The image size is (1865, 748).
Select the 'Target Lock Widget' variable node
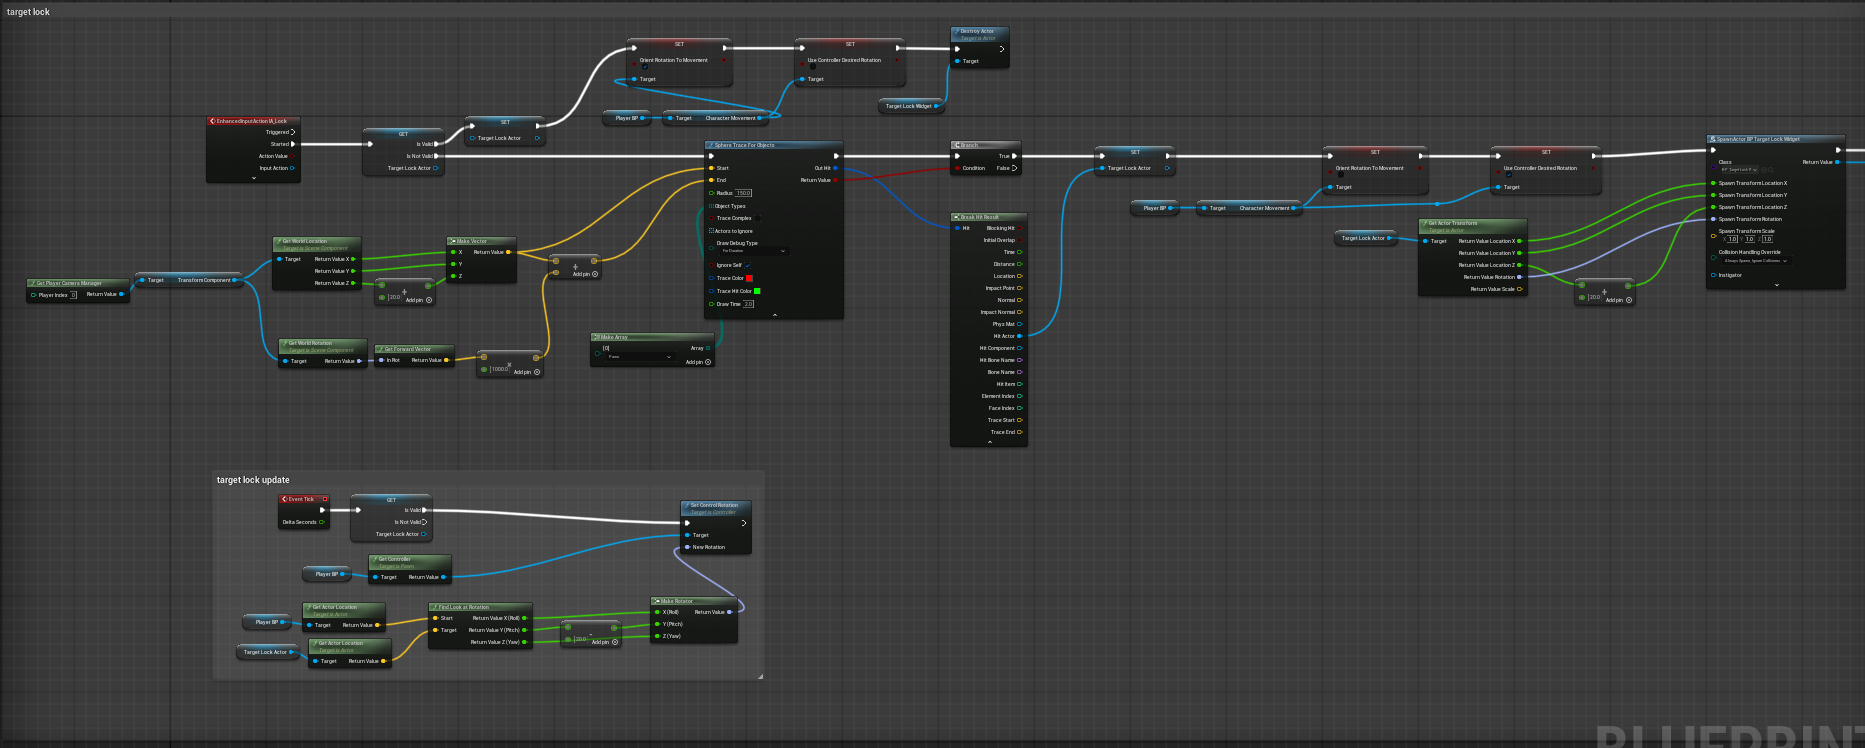point(909,106)
